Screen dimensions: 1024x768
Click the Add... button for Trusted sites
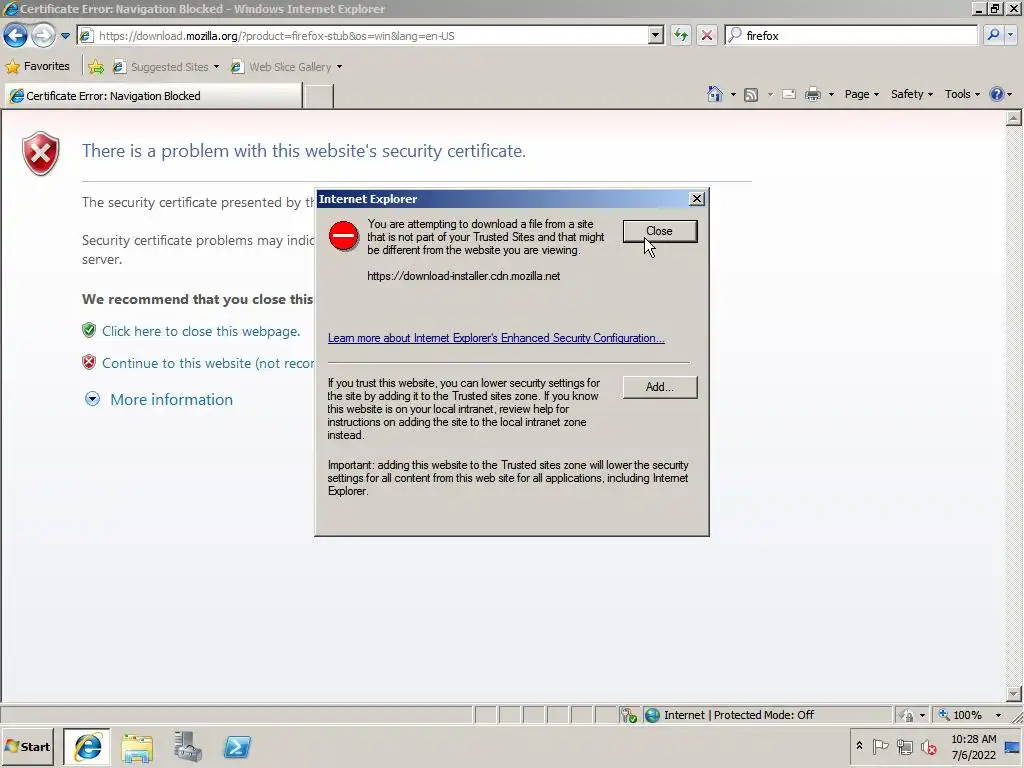tap(660, 387)
